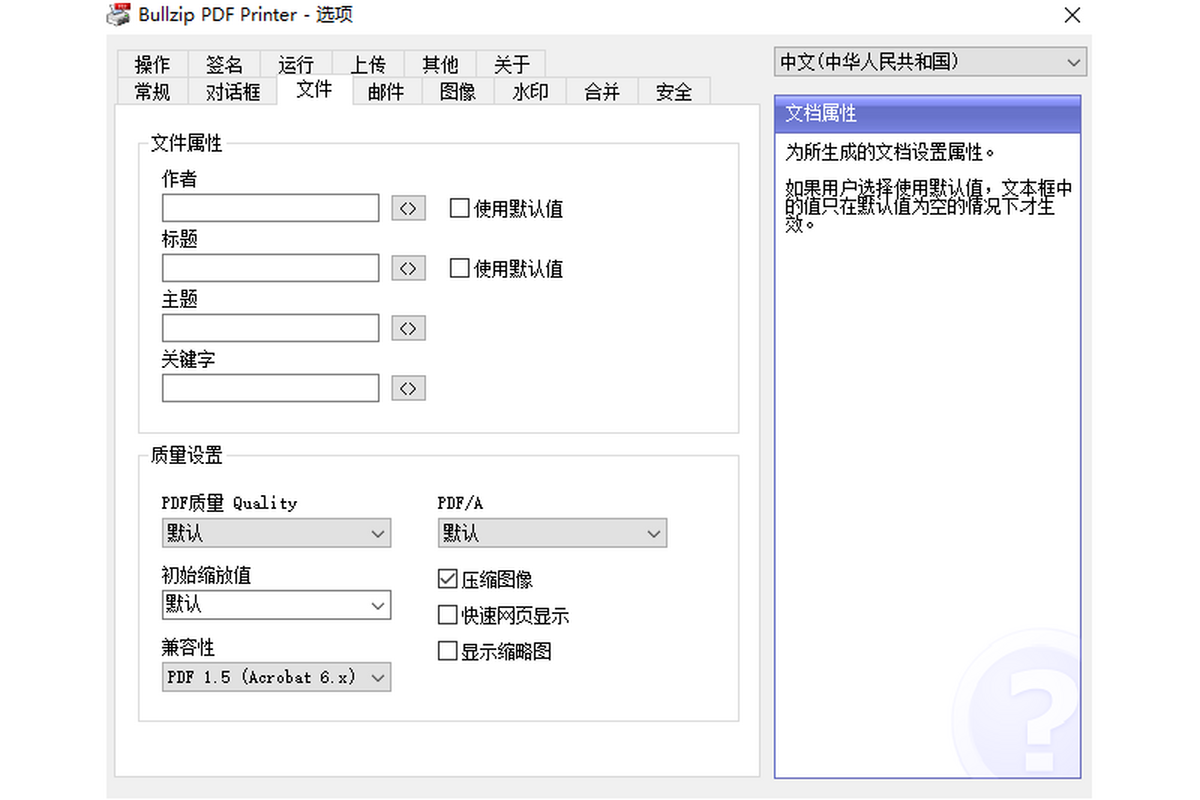
Task: Click into the 标题 text field
Action: (x=271, y=268)
